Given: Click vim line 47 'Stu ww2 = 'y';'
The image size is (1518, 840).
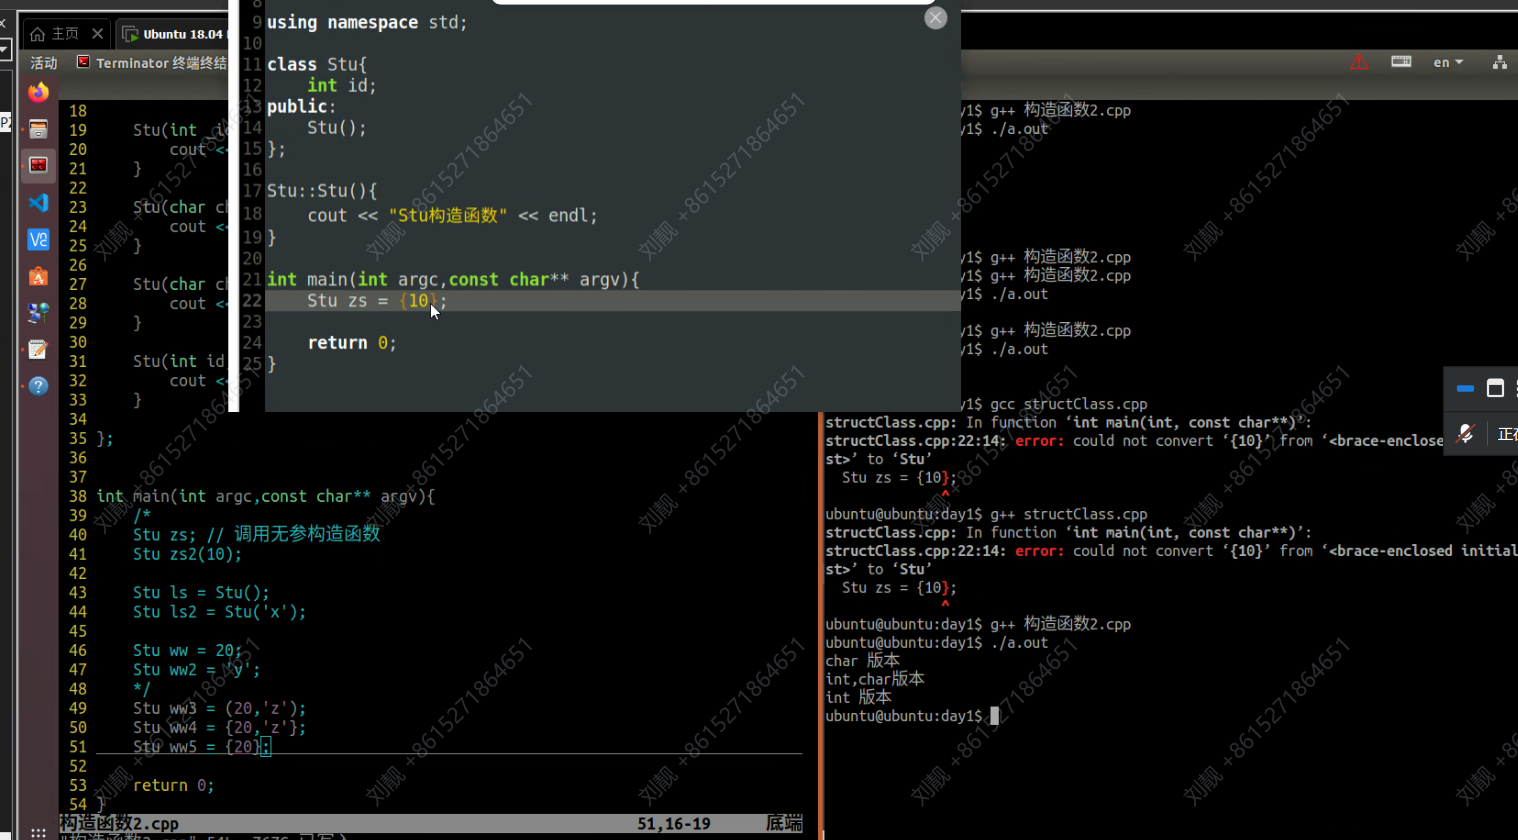Looking at the screenshot, I should point(196,670).
